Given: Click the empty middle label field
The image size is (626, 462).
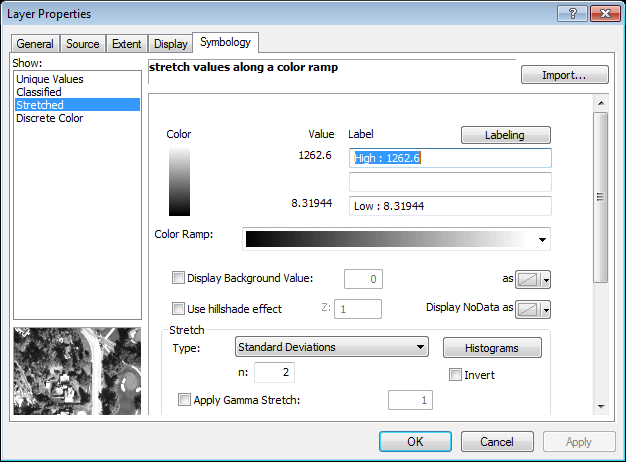Looking at the screenshot, I should (450, 182).
